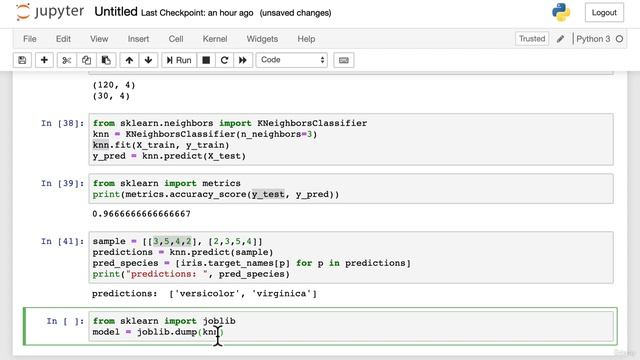This screenshot has height=360, width=640.
Task: Copy selected cells icon
Action: 86,60
